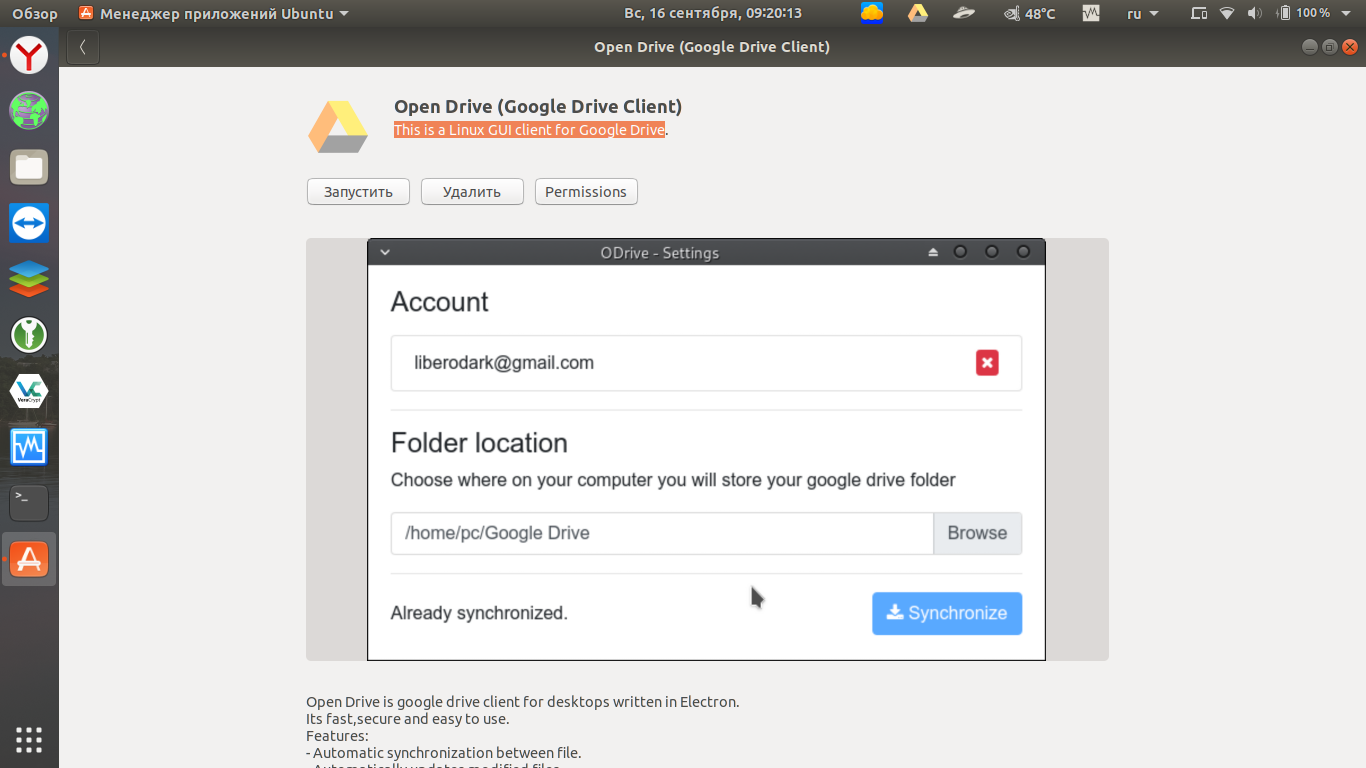The width and height of the screenshot is (1366, 768).
Task: Switch keyboard layout via ru dropdown
Action: 1142,13
